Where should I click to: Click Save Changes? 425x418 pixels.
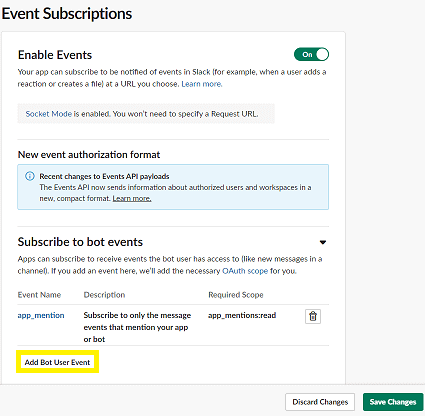pos(393,402)
